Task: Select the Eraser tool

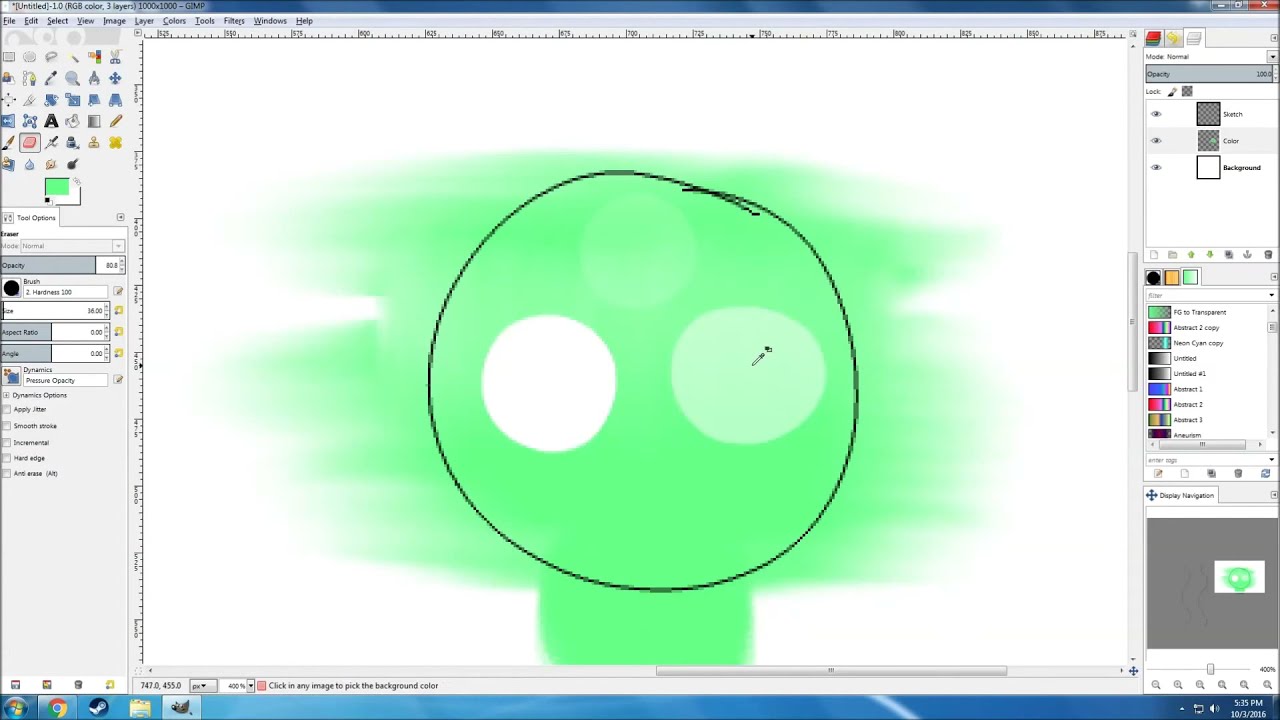Action: click(x=29, y=143)
